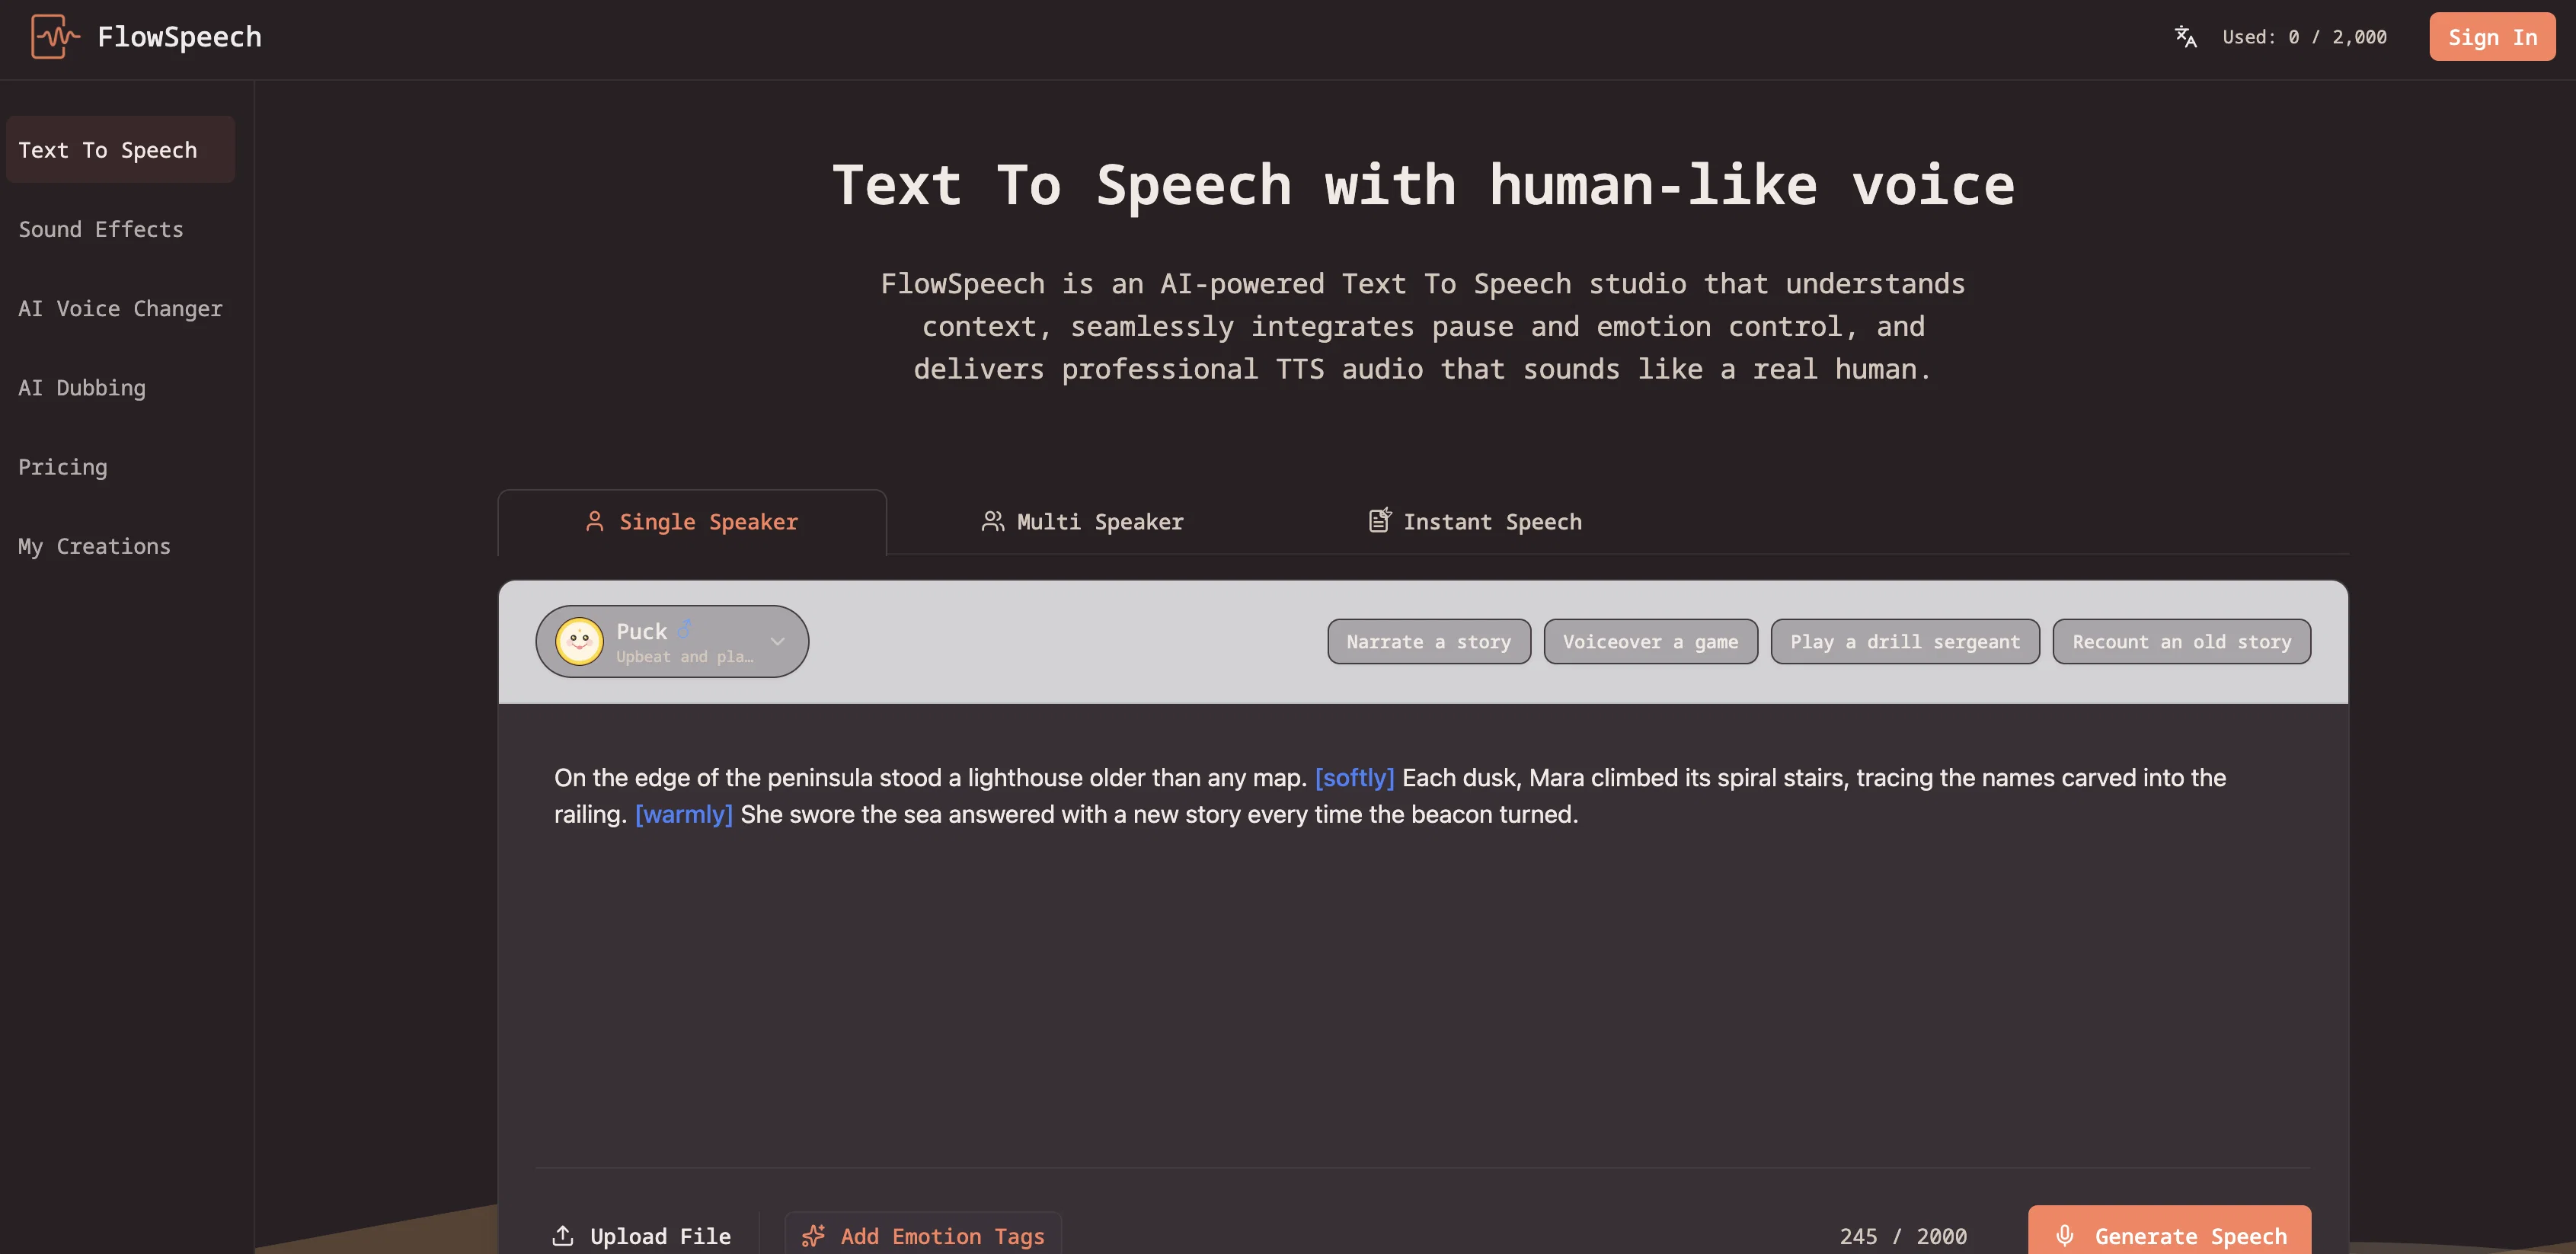The height and width of the screenshot is (1254, 2576).
Task: Click the [warmly] emotion tag in text
Action: tap(684, 815)
